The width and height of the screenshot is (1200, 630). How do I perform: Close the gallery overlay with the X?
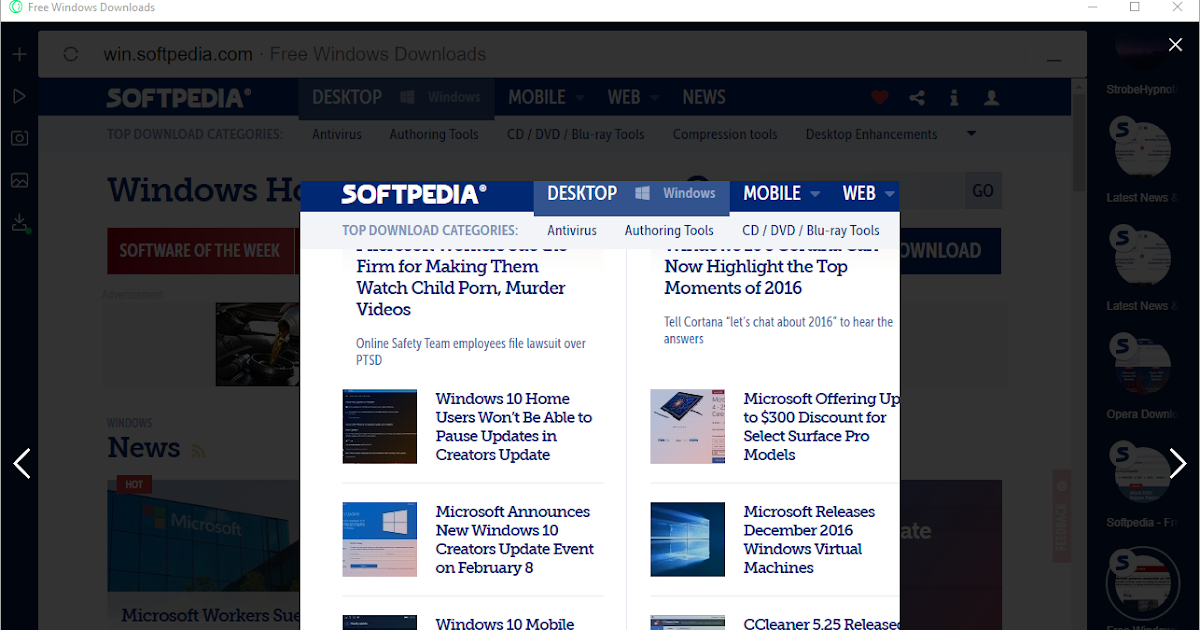click(1176, 44)
